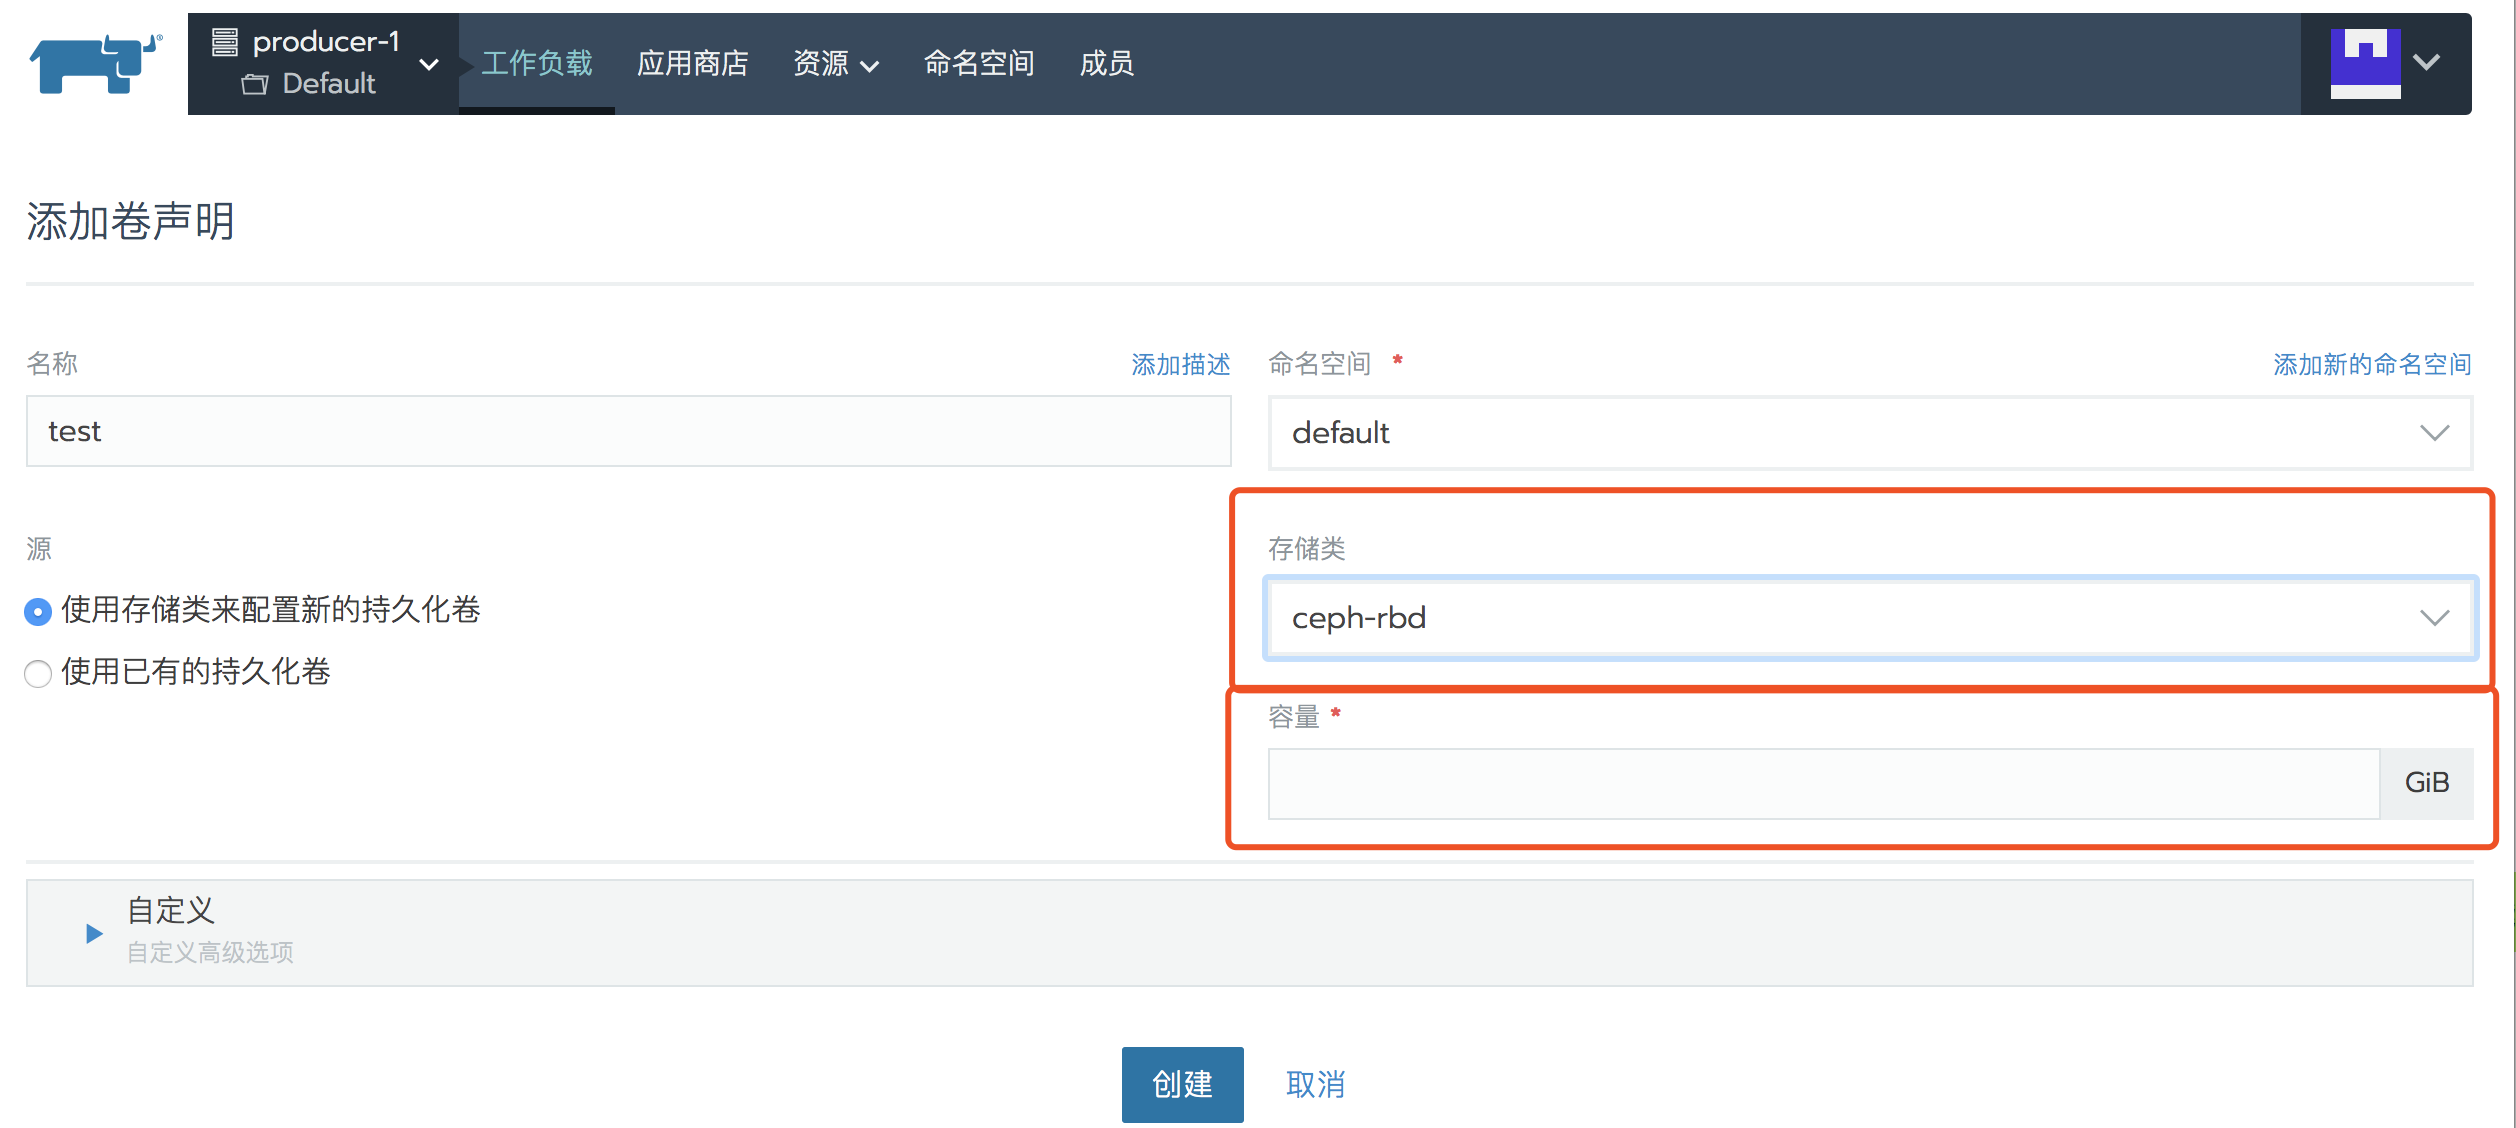Click the producer-1 cluster icon
This screenshot has height=1128, width=2516.
pos(226,42)
